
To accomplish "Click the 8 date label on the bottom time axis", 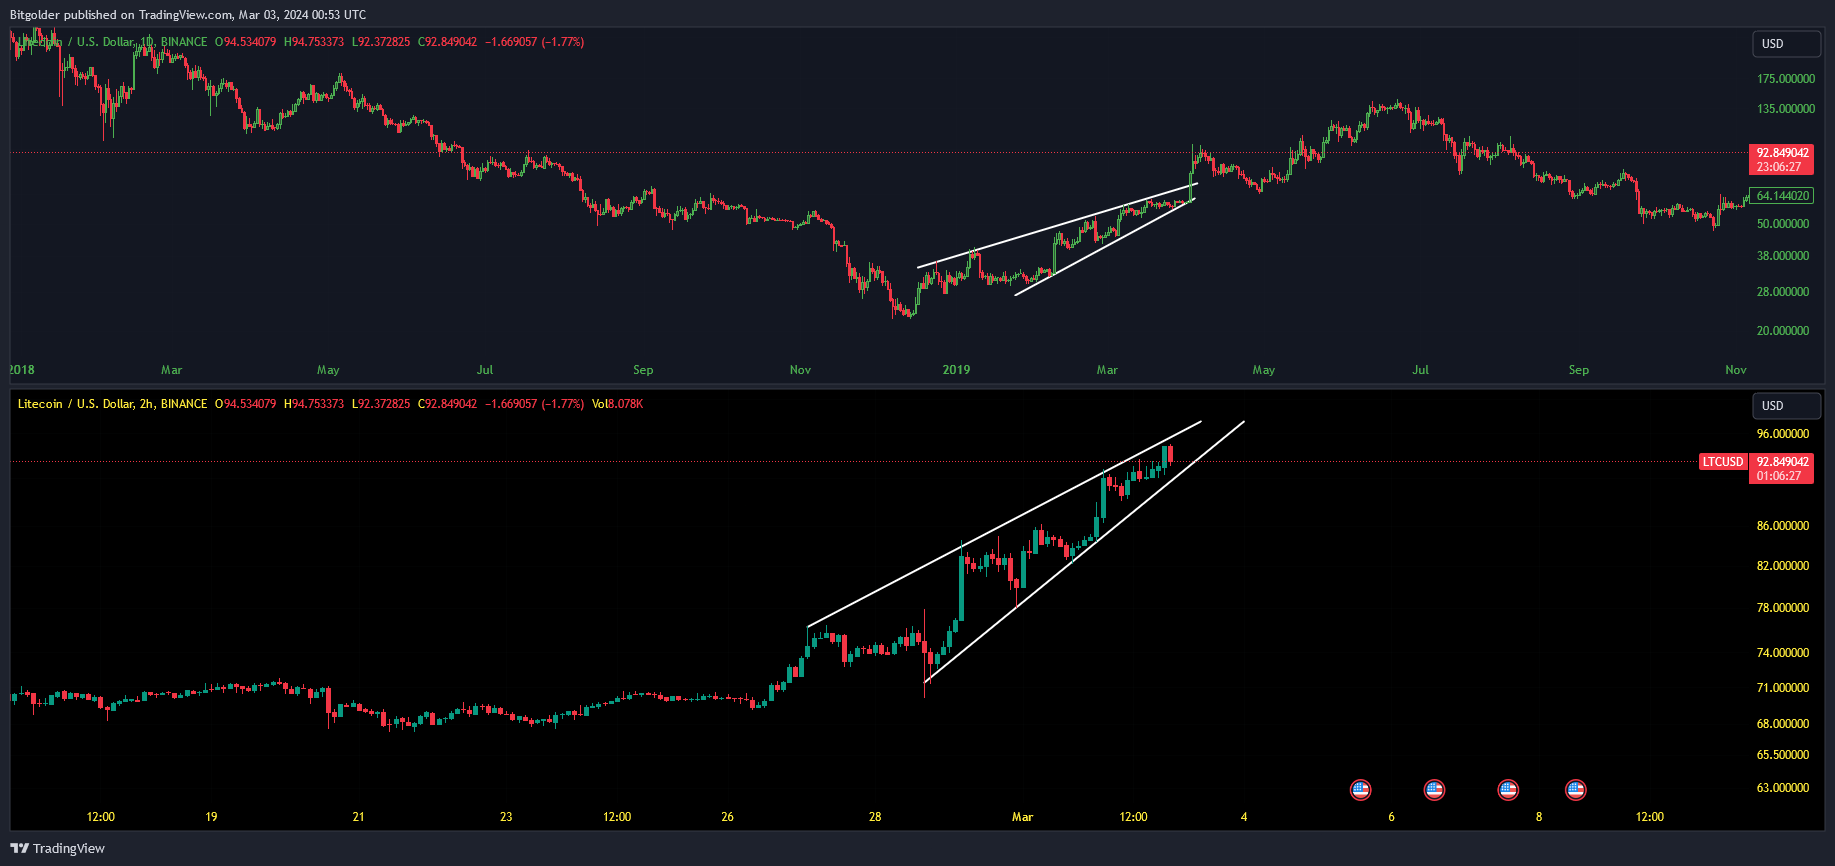I will pos(1539,817).
